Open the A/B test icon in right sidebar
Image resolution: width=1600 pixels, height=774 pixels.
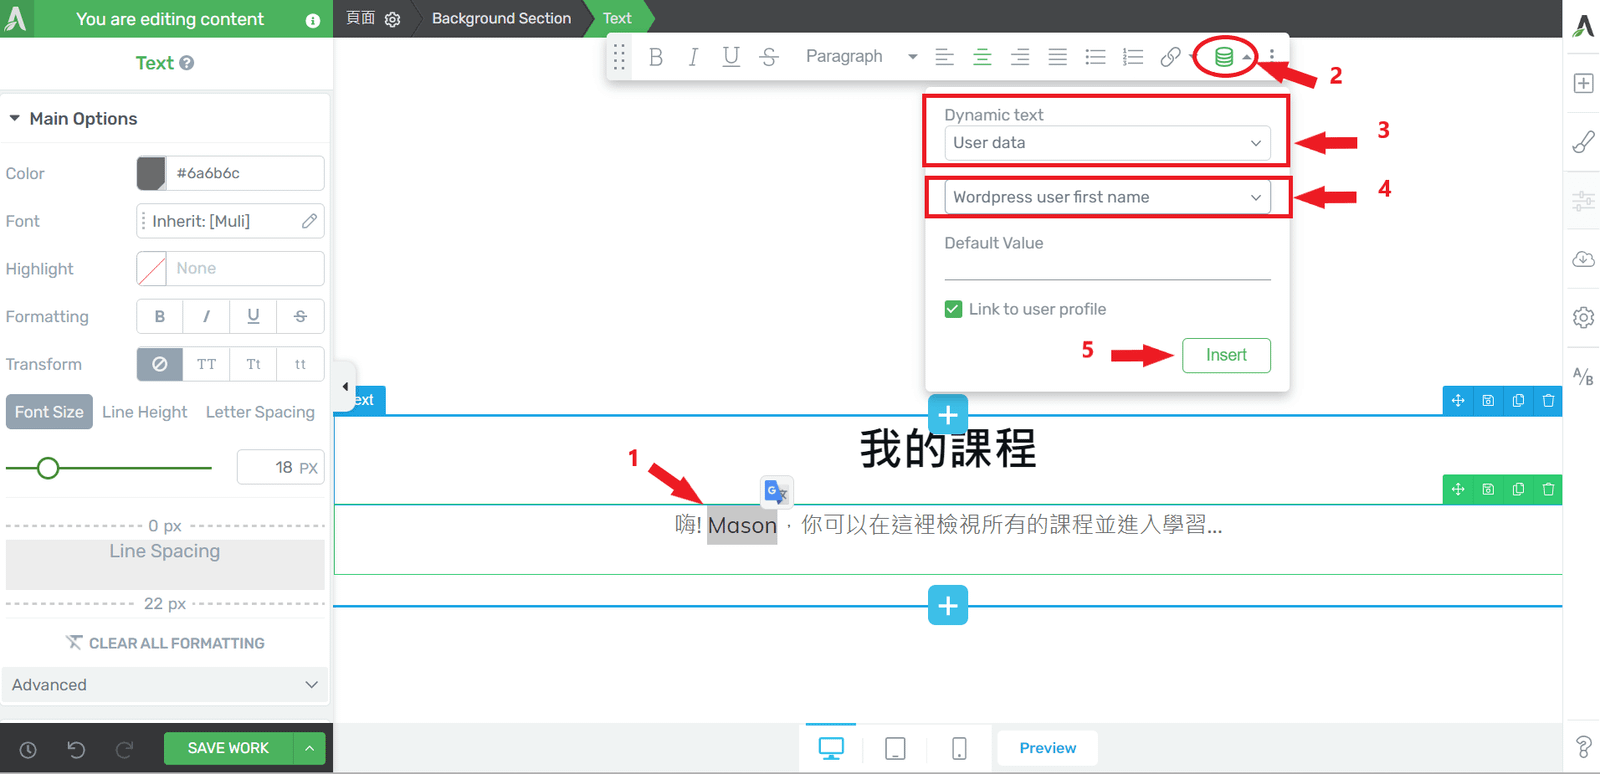point(1583,376)
